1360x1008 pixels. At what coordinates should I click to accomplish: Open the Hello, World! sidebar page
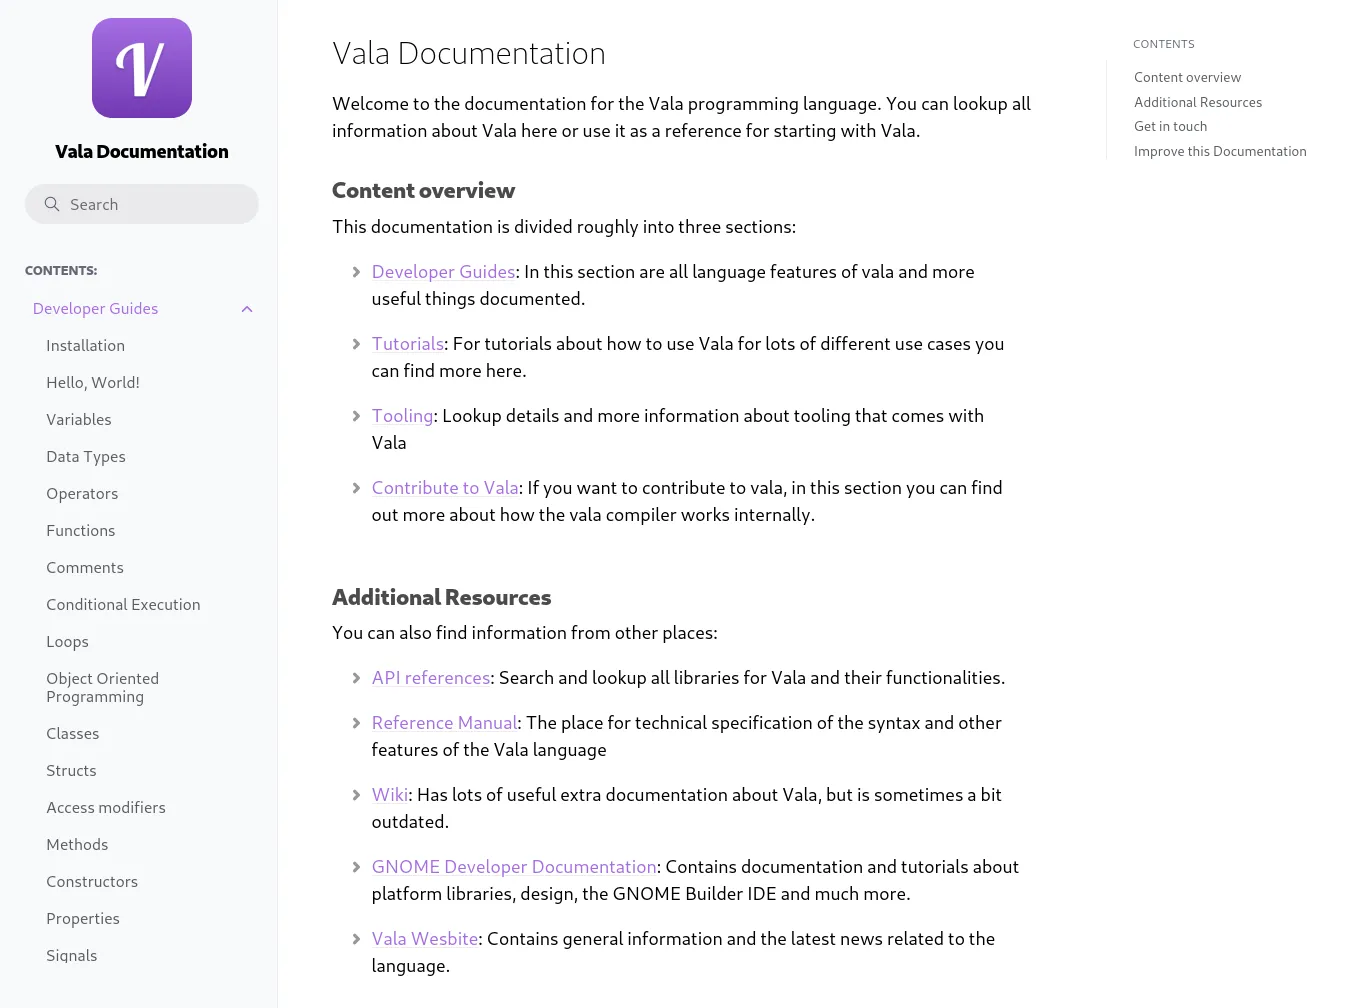coord(93,383)
